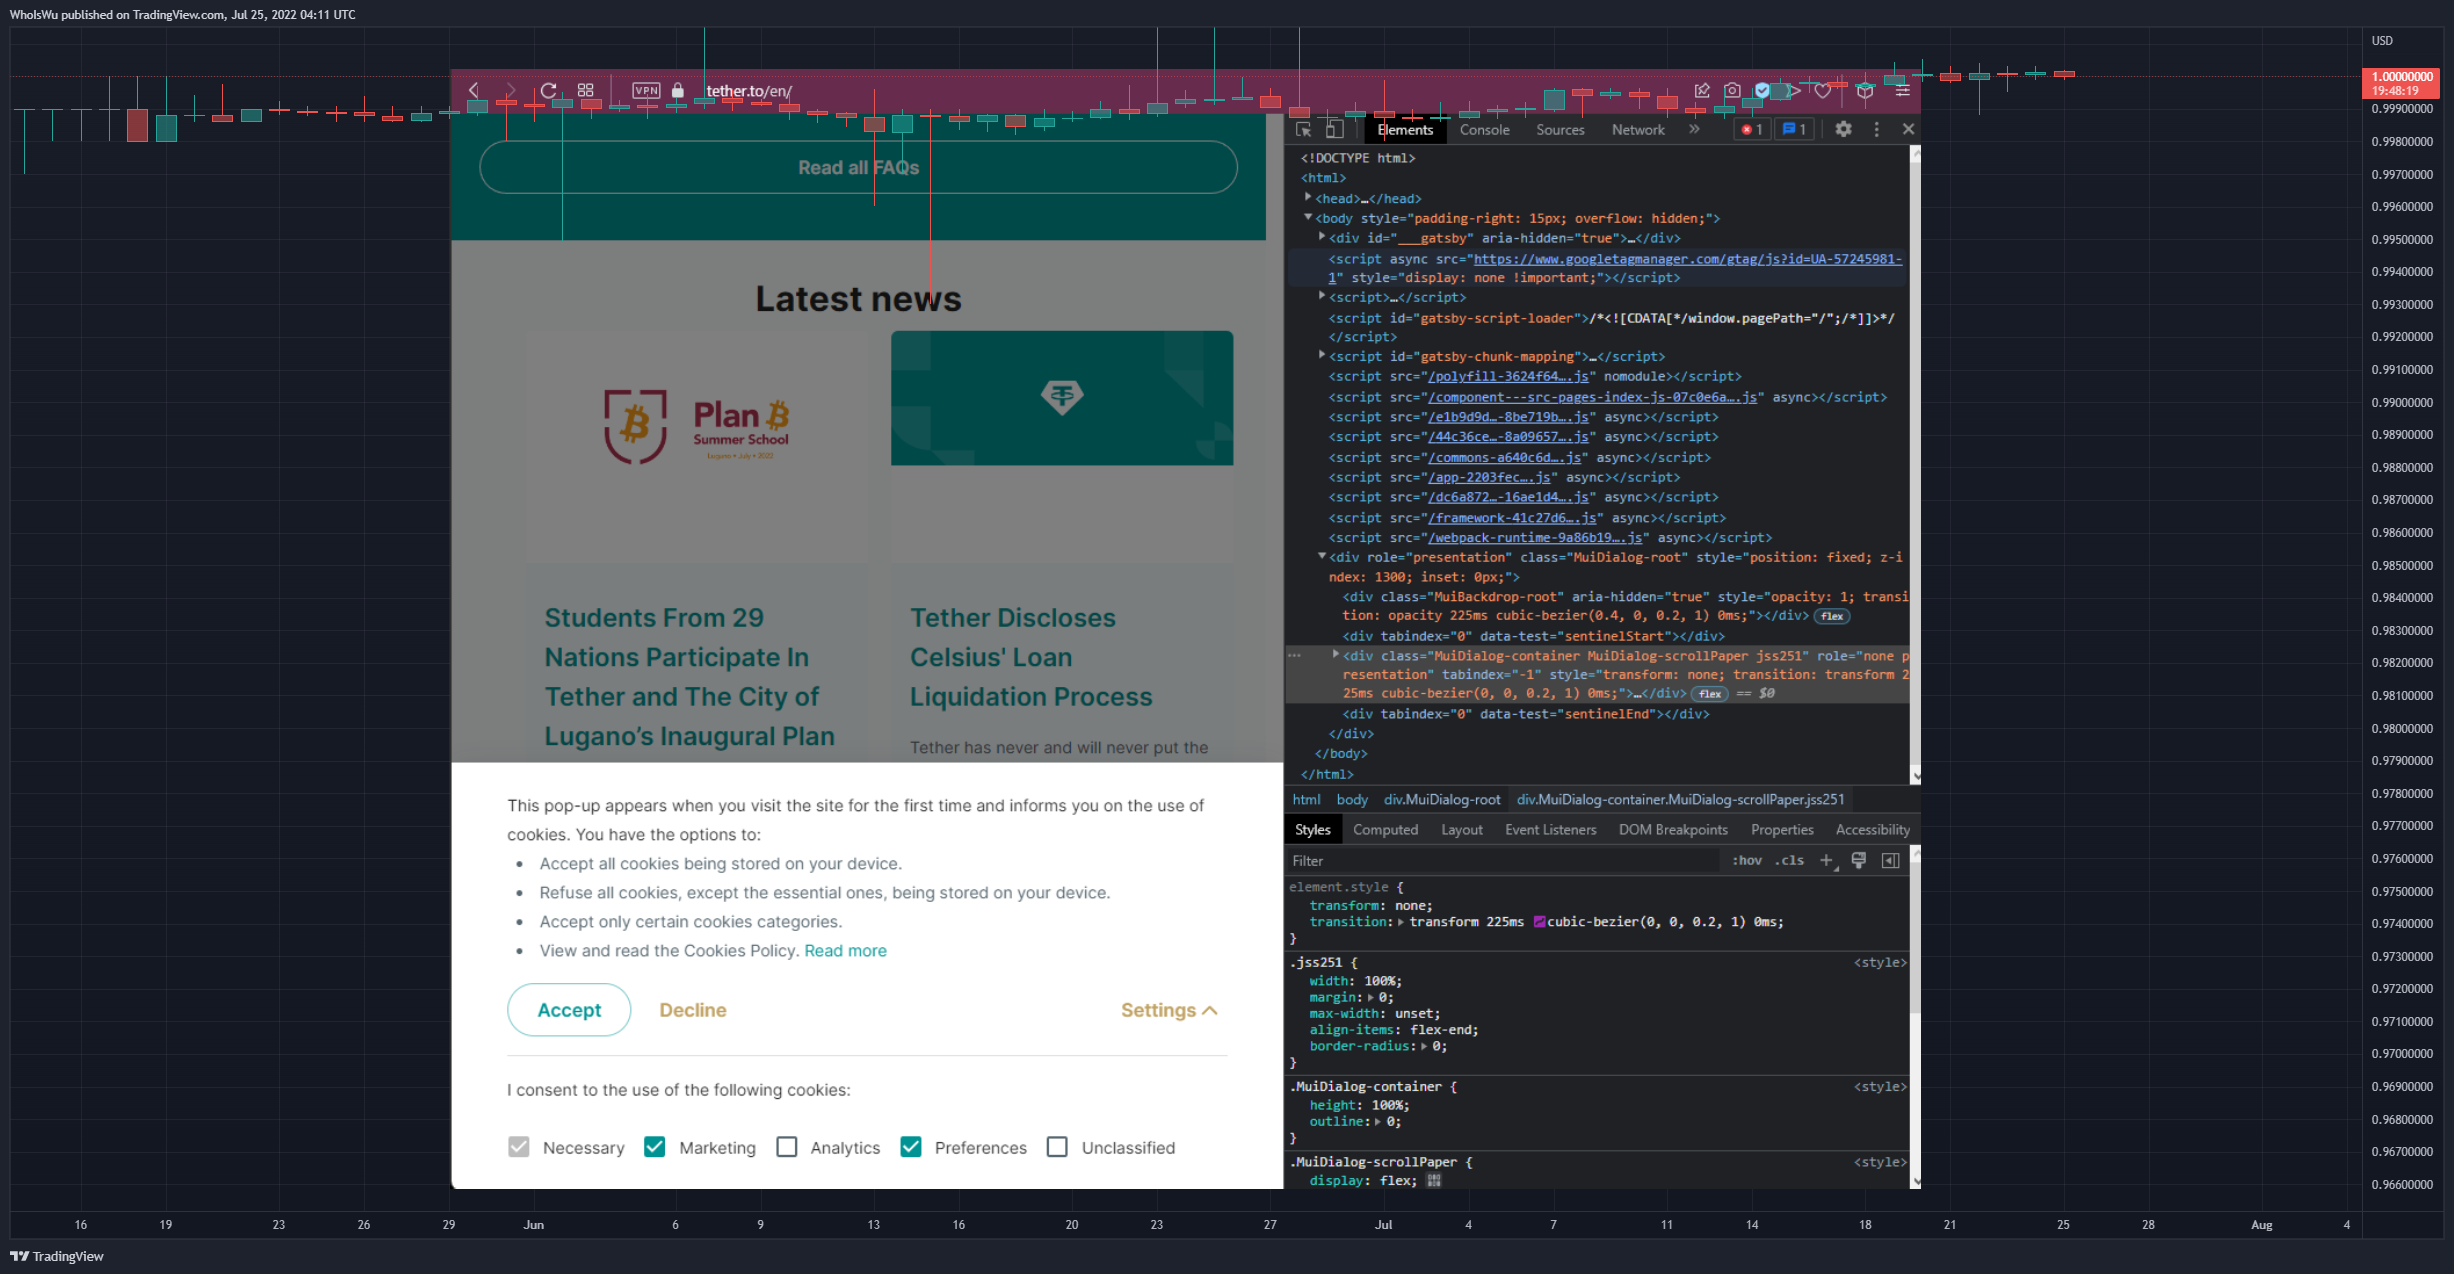Image resolution: width=2454 pixels, height=1274 pixels.
Task: Expand the ___gatsby div node
Action: tap(1322, 237)
